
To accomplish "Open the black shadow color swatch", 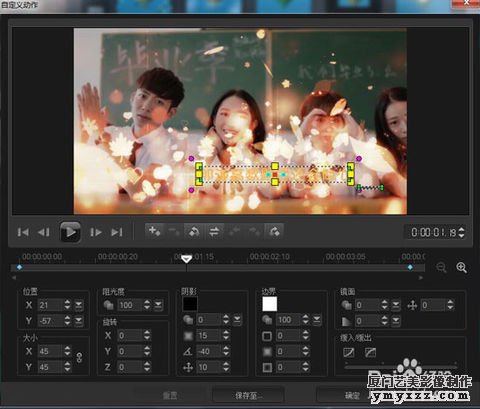I will 190,304.
